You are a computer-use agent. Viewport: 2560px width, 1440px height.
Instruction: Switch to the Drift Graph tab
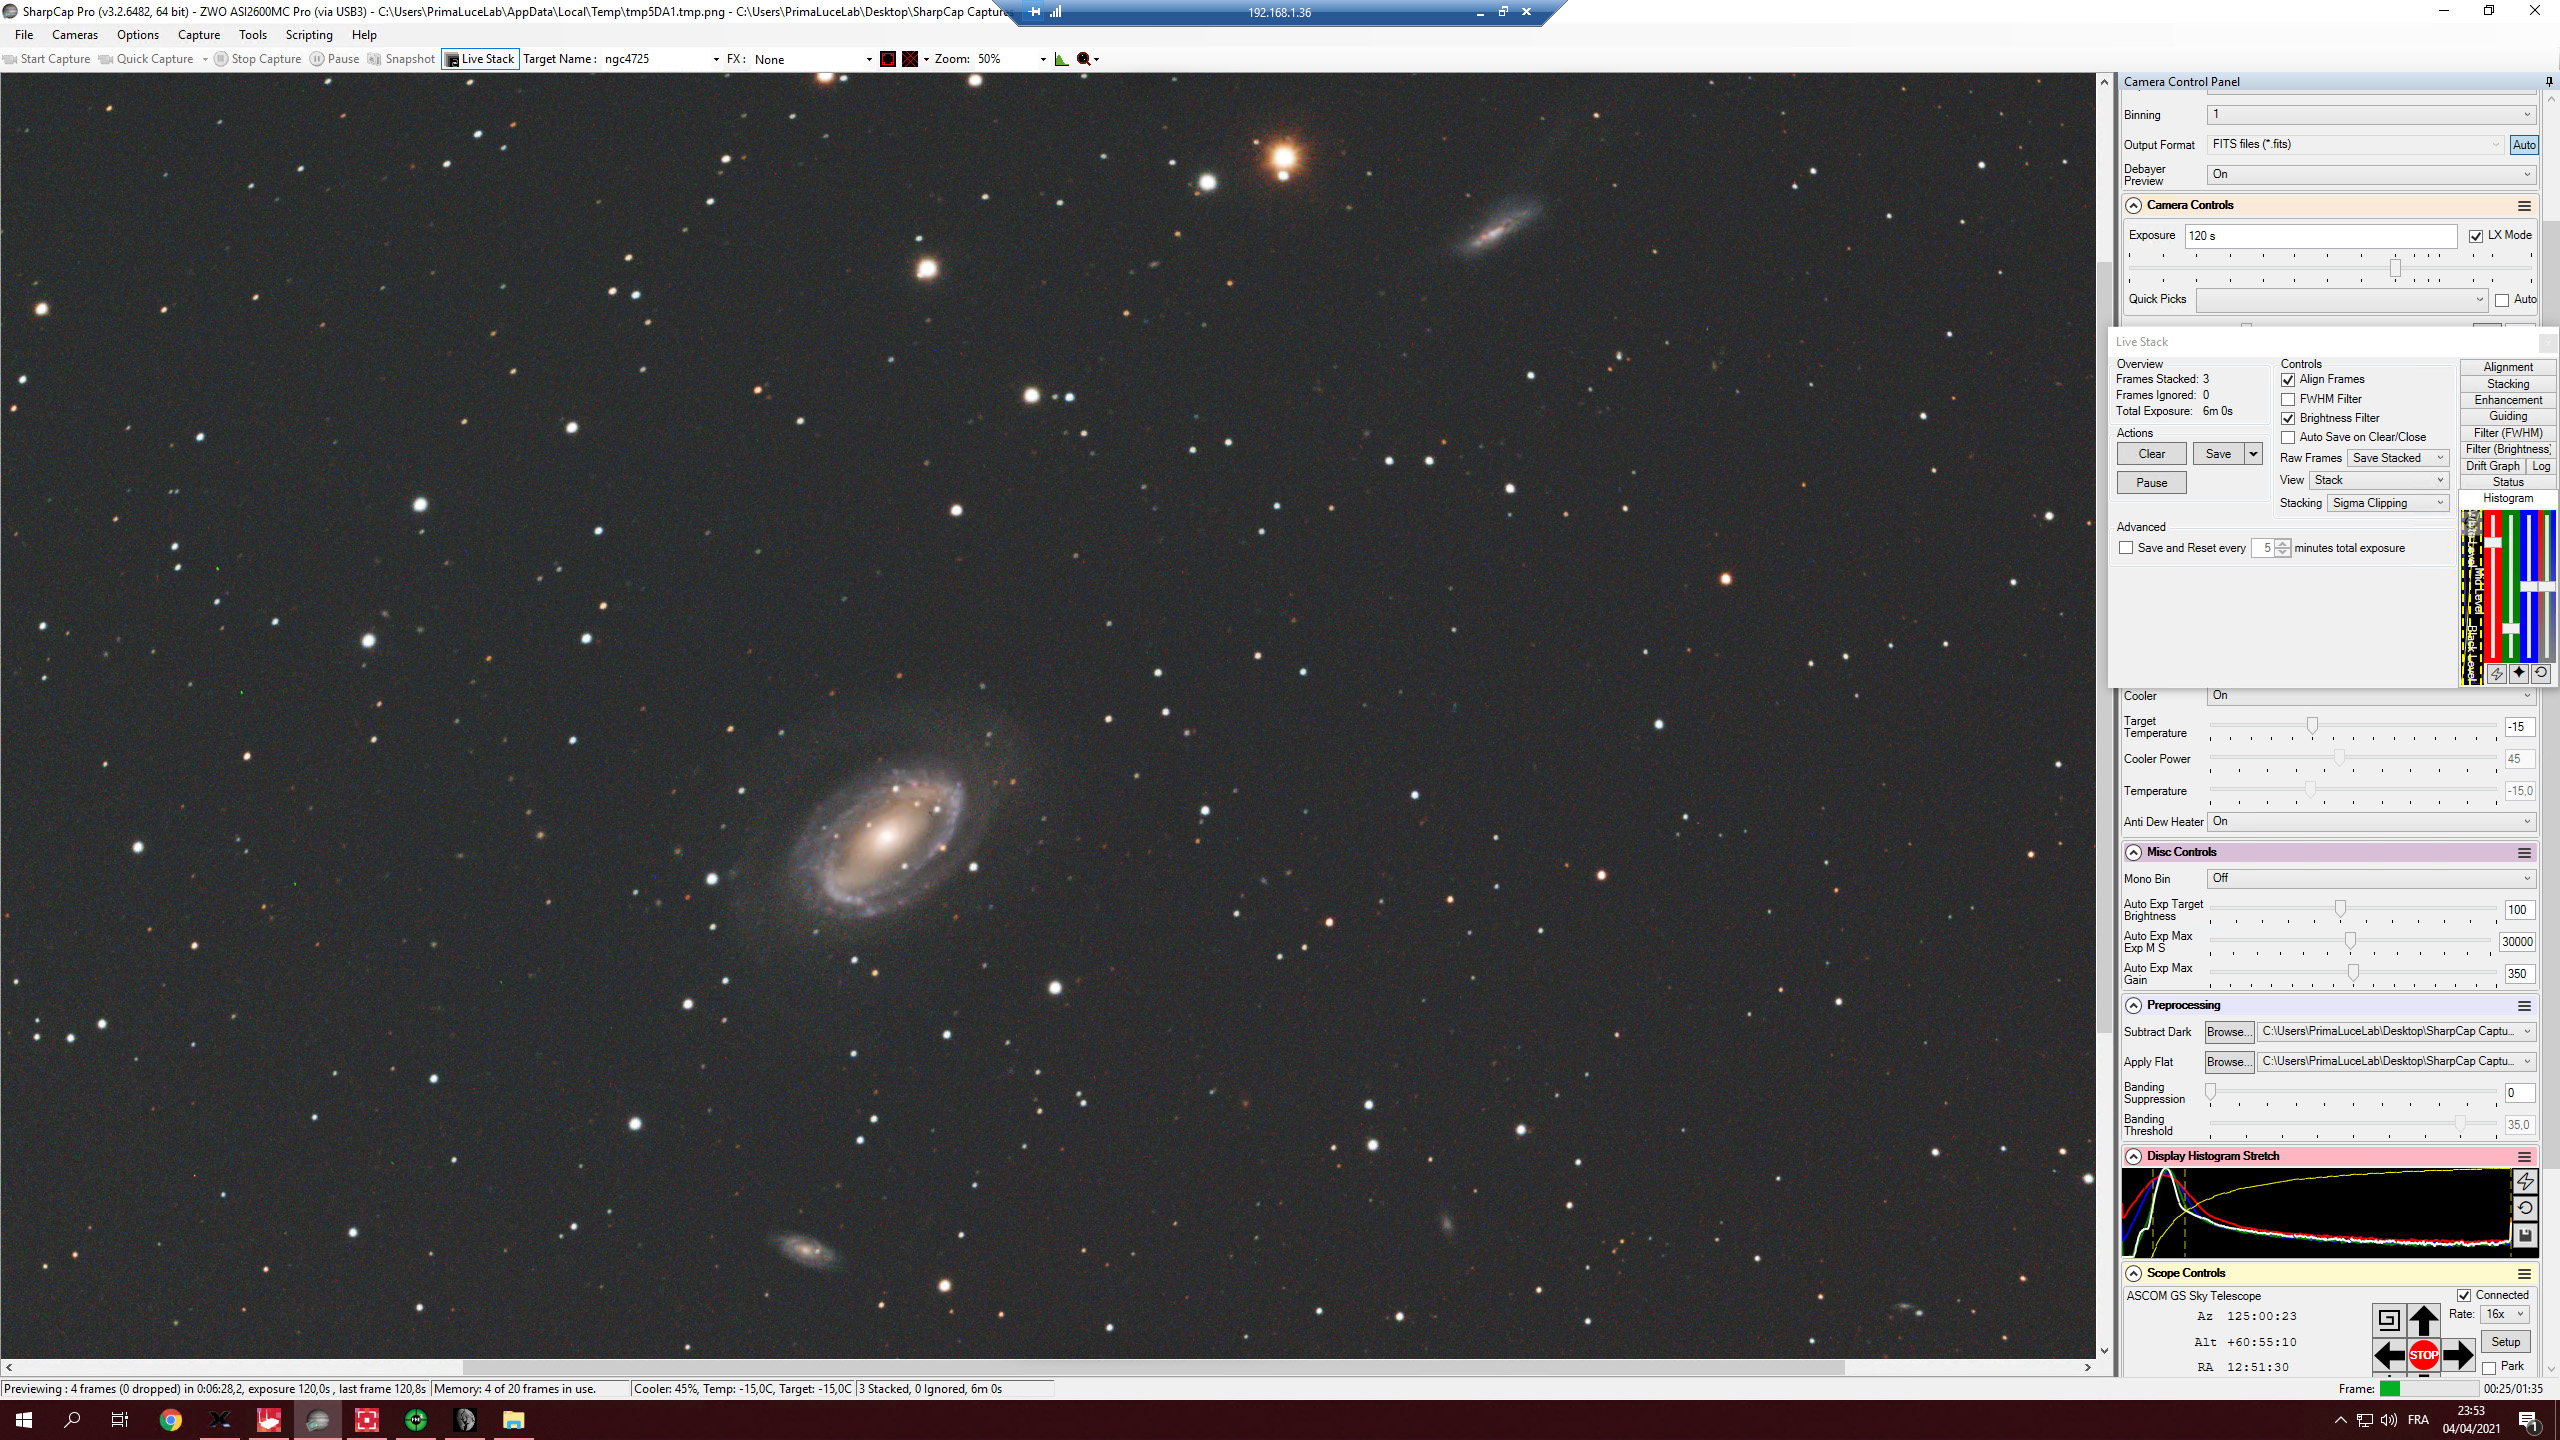[2492, 467]
